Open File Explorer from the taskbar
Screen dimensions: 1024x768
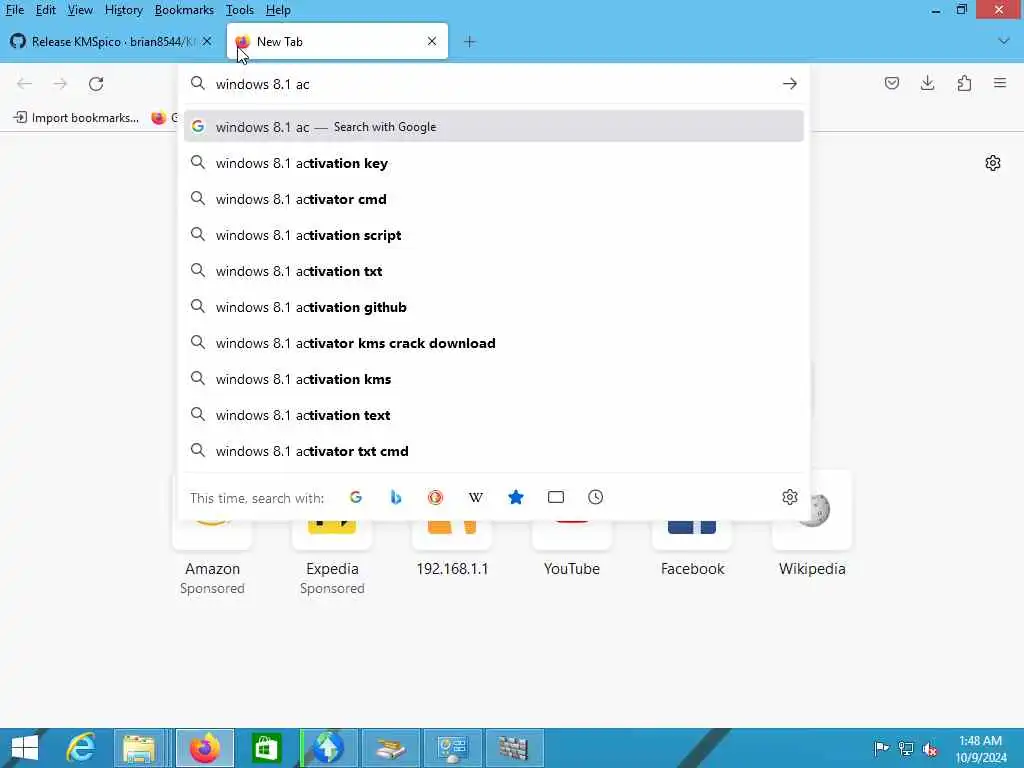click(139, 748)
